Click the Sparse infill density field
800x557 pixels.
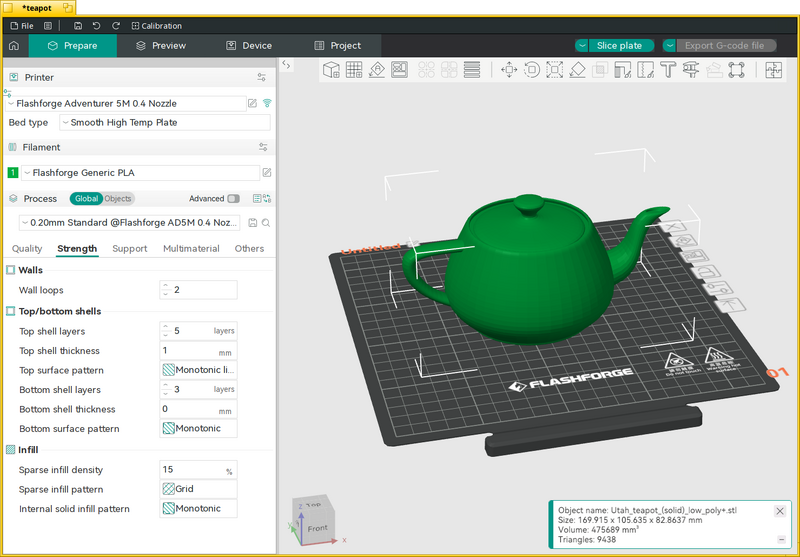coord(198,470)
